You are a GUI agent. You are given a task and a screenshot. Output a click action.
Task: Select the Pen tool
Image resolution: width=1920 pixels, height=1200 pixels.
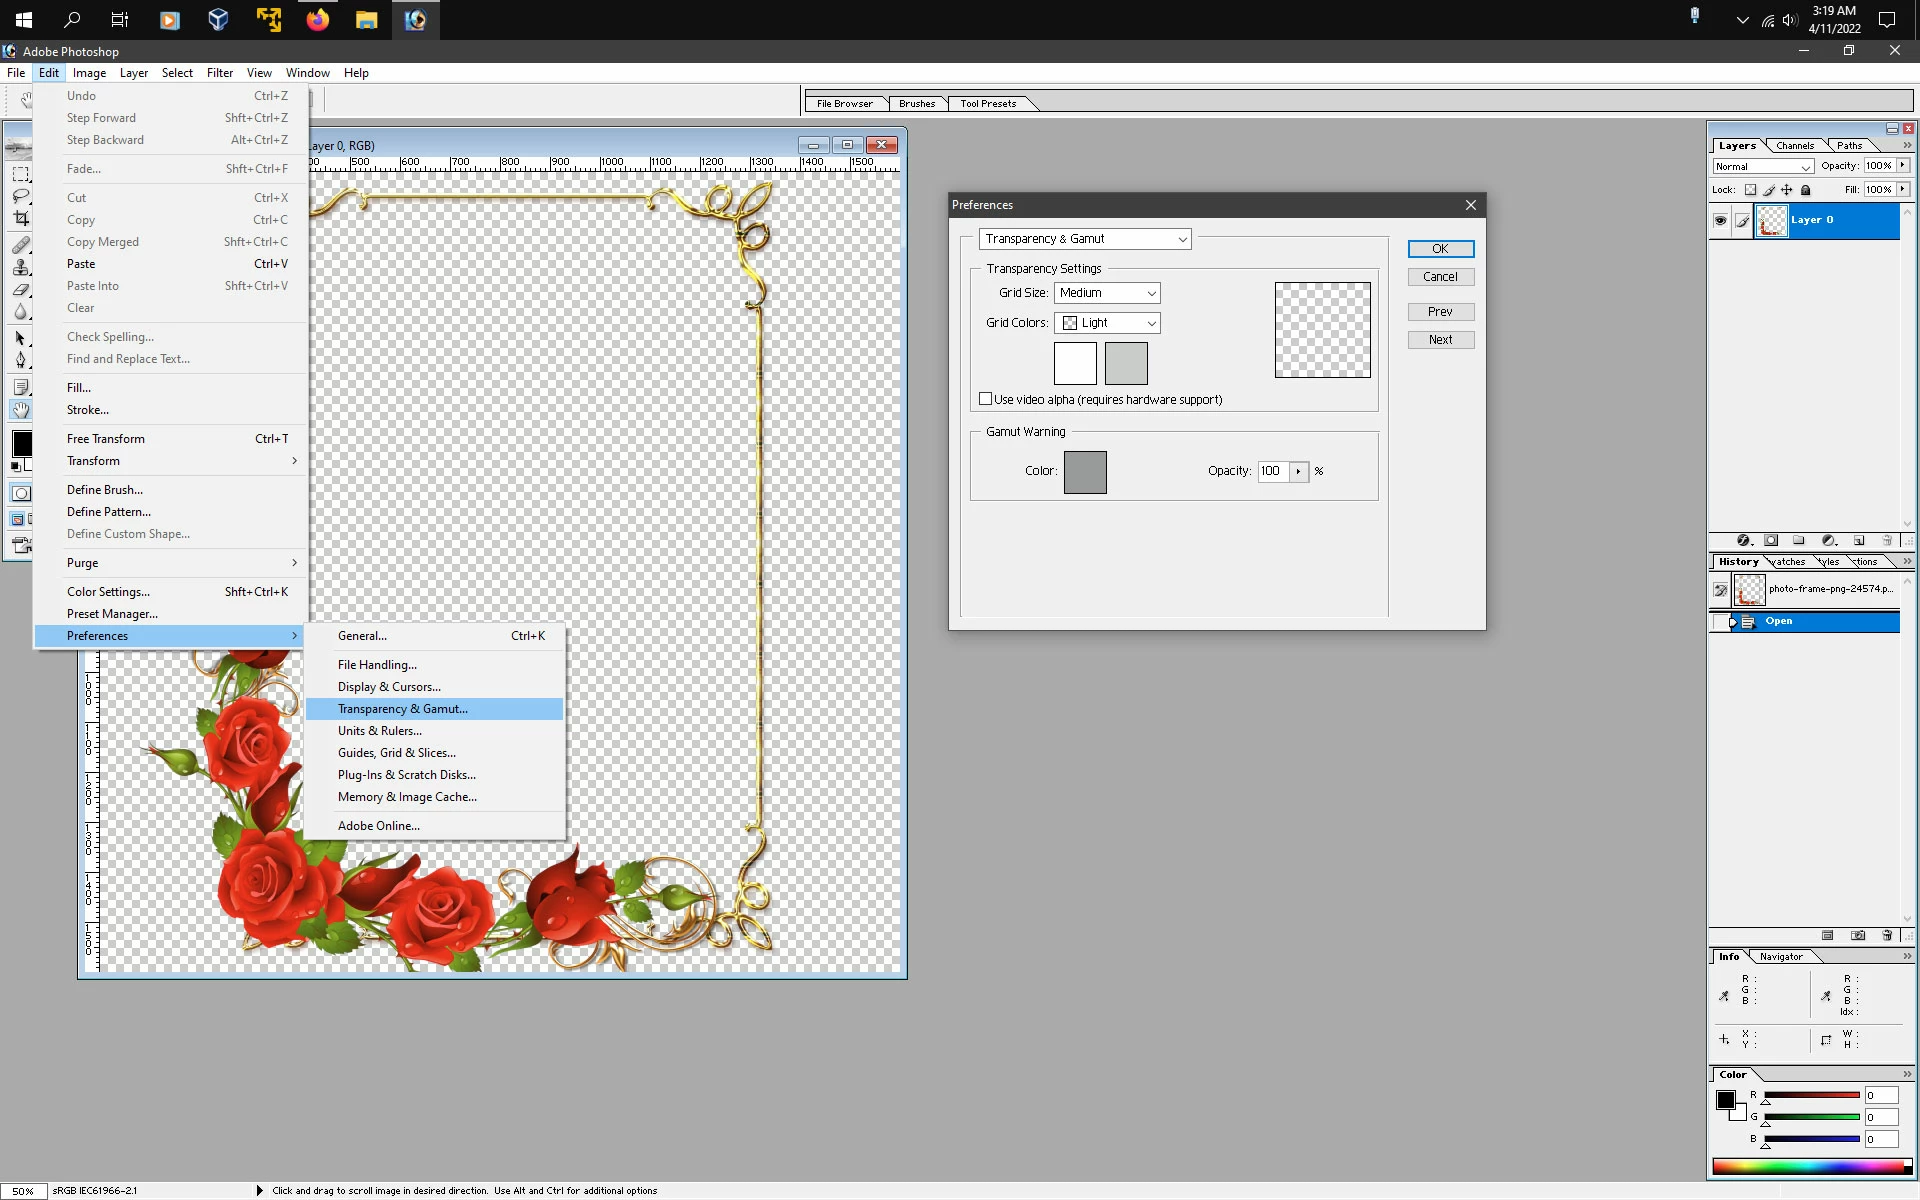coord(20,361)
